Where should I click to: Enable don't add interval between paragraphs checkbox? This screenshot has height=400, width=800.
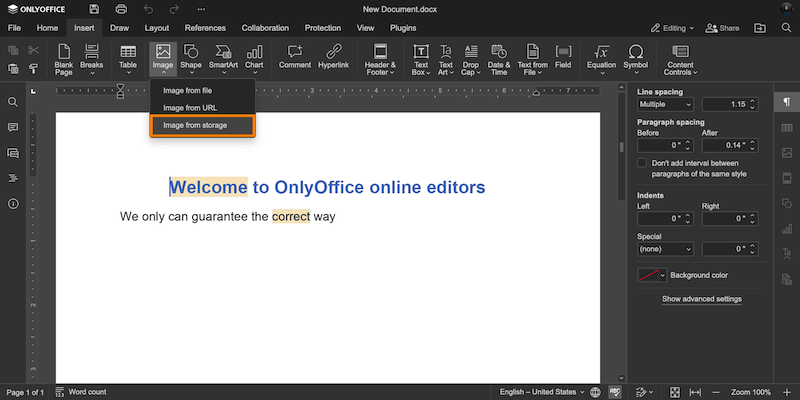tap(643, 162)
